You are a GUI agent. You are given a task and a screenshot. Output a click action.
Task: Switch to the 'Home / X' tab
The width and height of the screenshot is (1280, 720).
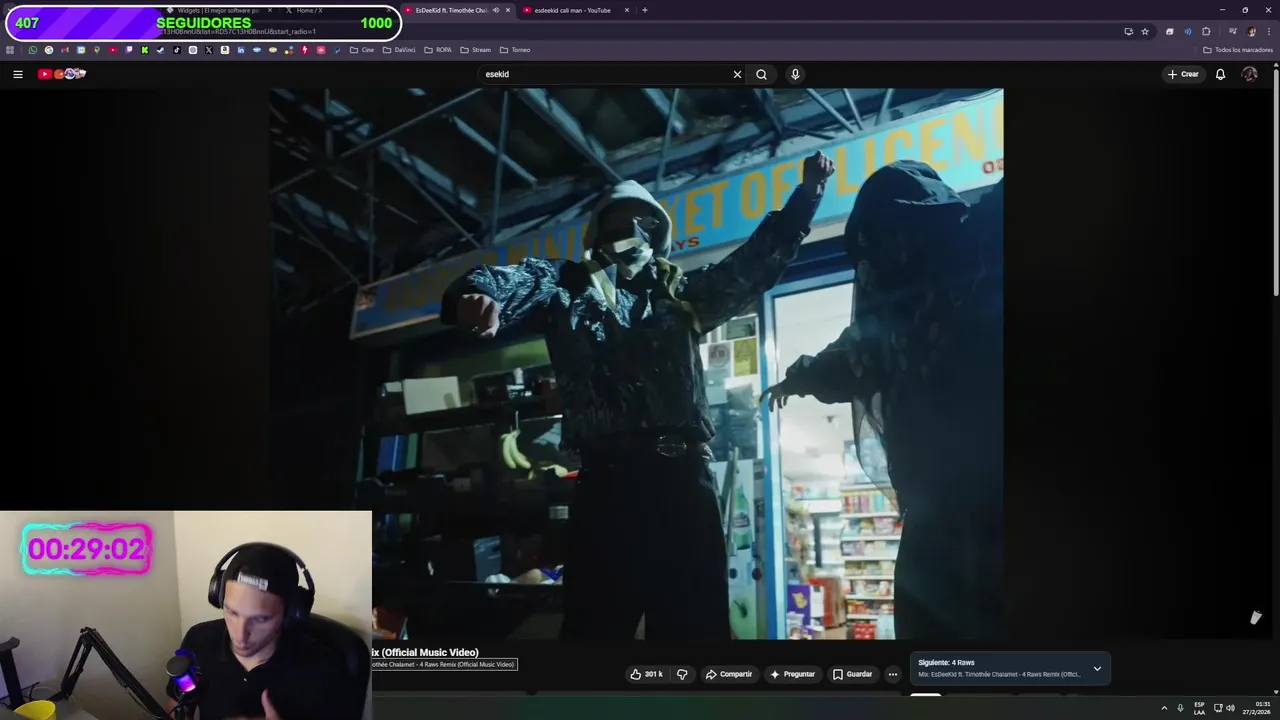point(309,10)
